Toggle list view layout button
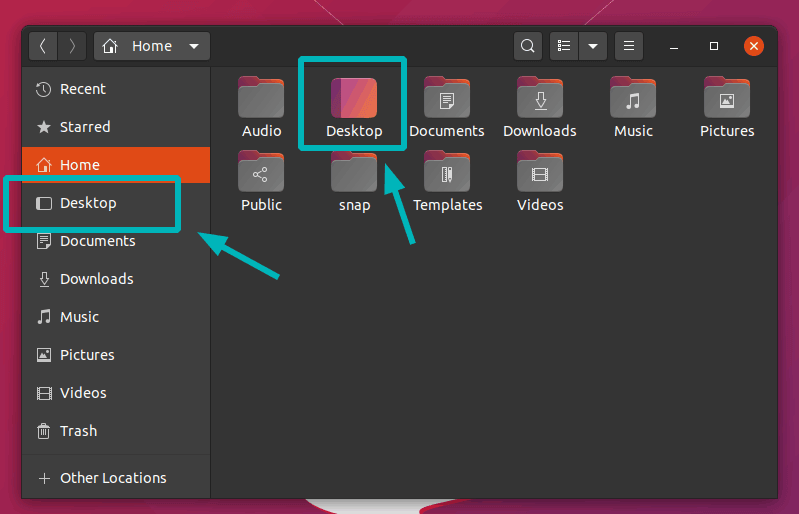The height and width of the screenshot is (514, 799). coord(565,46)
